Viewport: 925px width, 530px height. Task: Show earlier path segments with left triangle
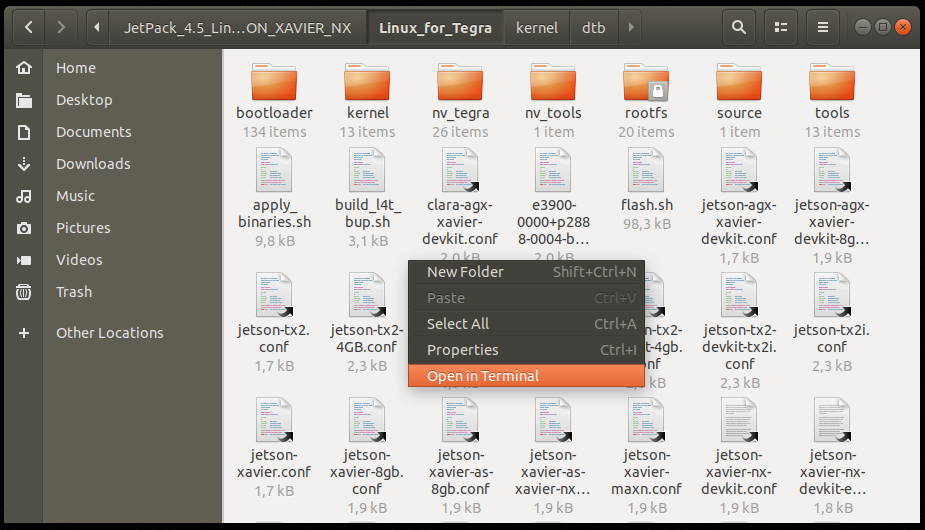[x=97, y=27]
